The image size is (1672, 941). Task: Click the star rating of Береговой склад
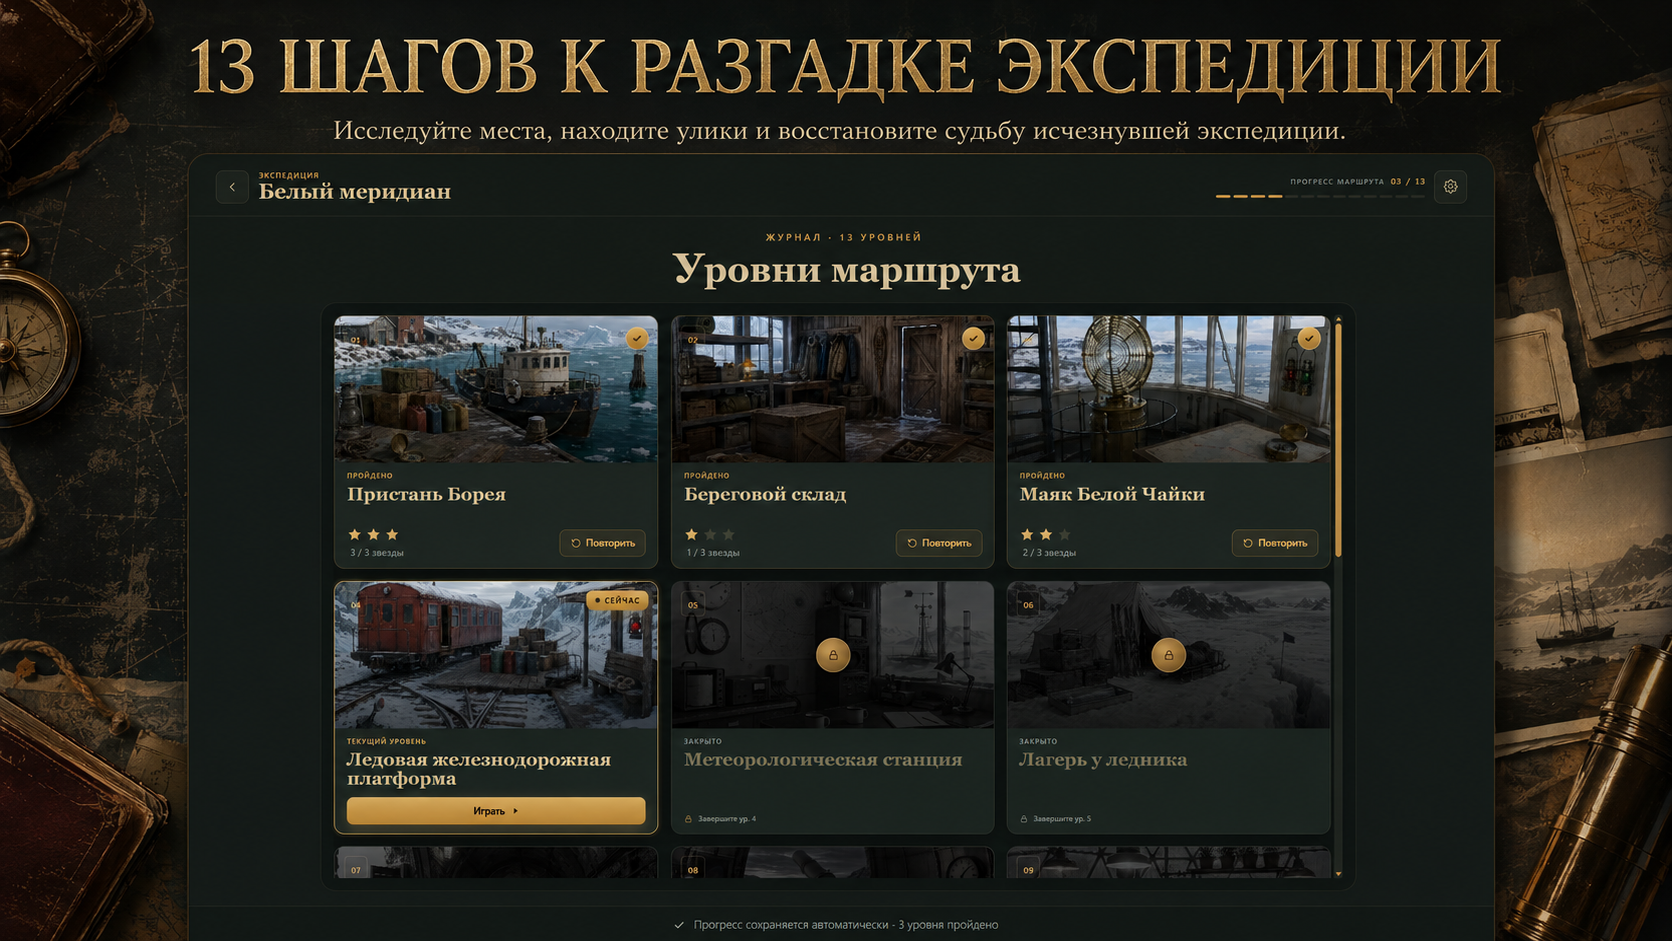(x=710, y=534)
